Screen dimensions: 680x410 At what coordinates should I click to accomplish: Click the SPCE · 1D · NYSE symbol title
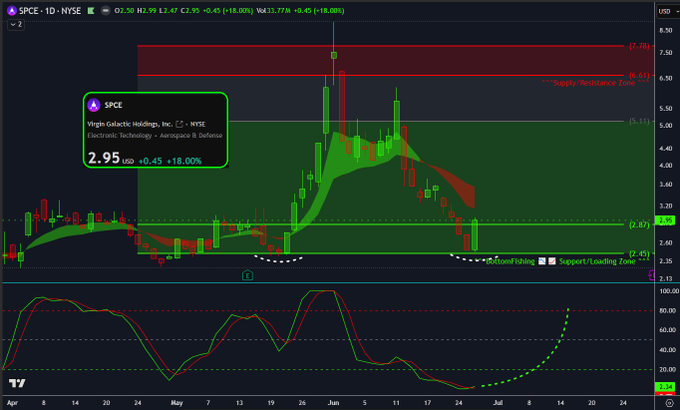click(50, 10)
